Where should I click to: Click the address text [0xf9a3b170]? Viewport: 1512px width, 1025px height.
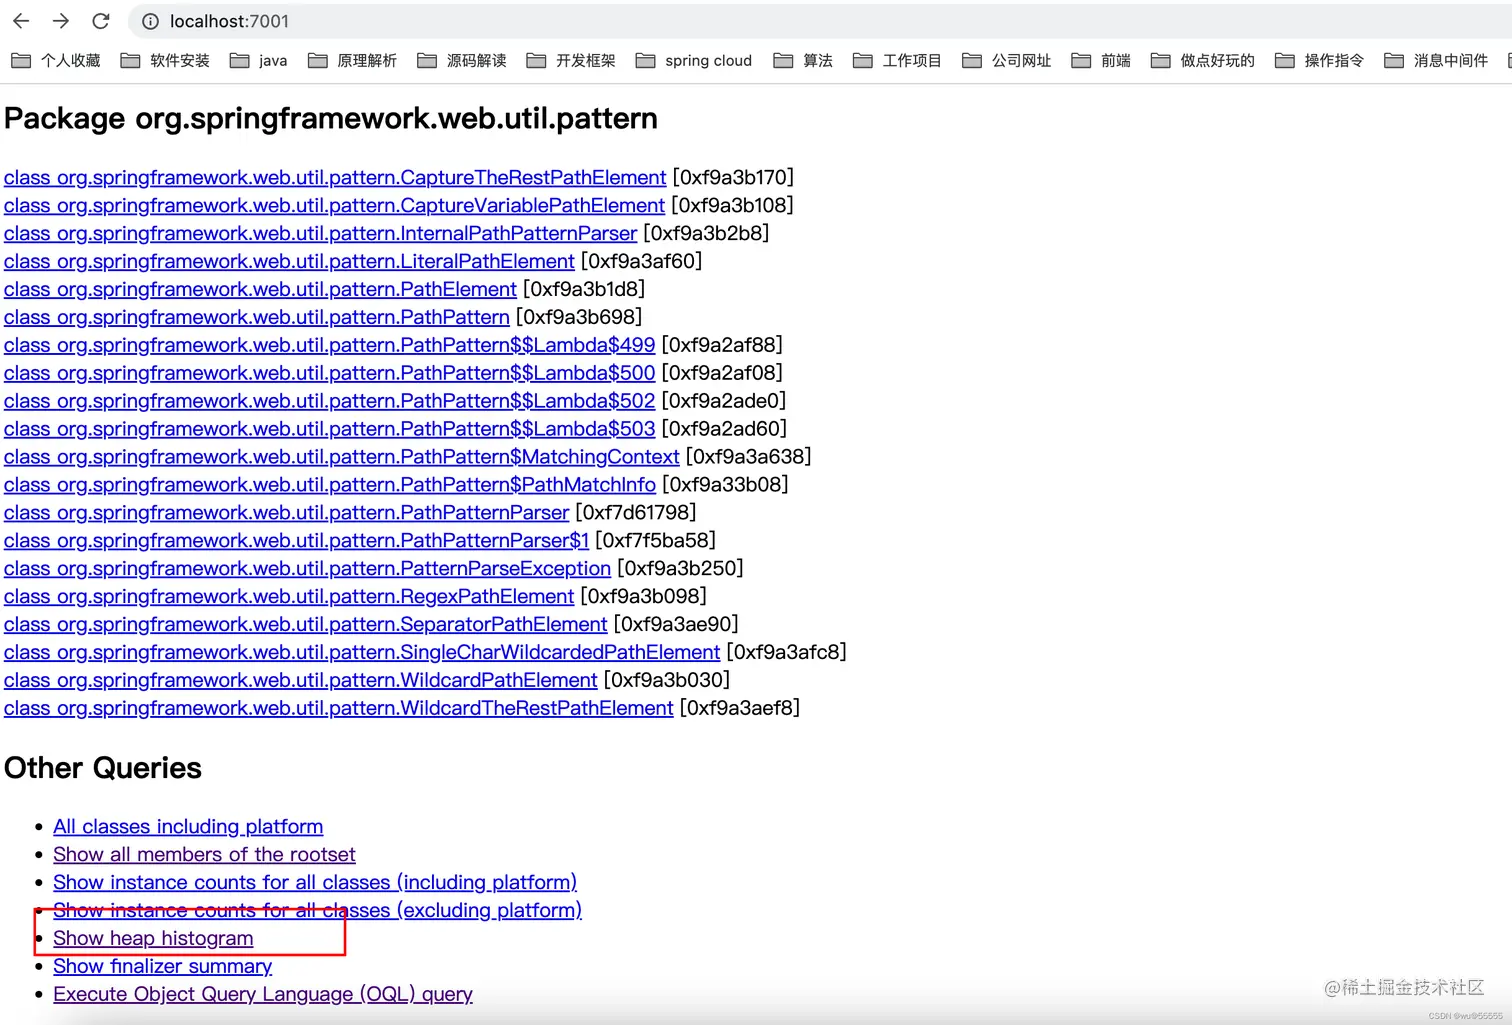tap(733, 177)
